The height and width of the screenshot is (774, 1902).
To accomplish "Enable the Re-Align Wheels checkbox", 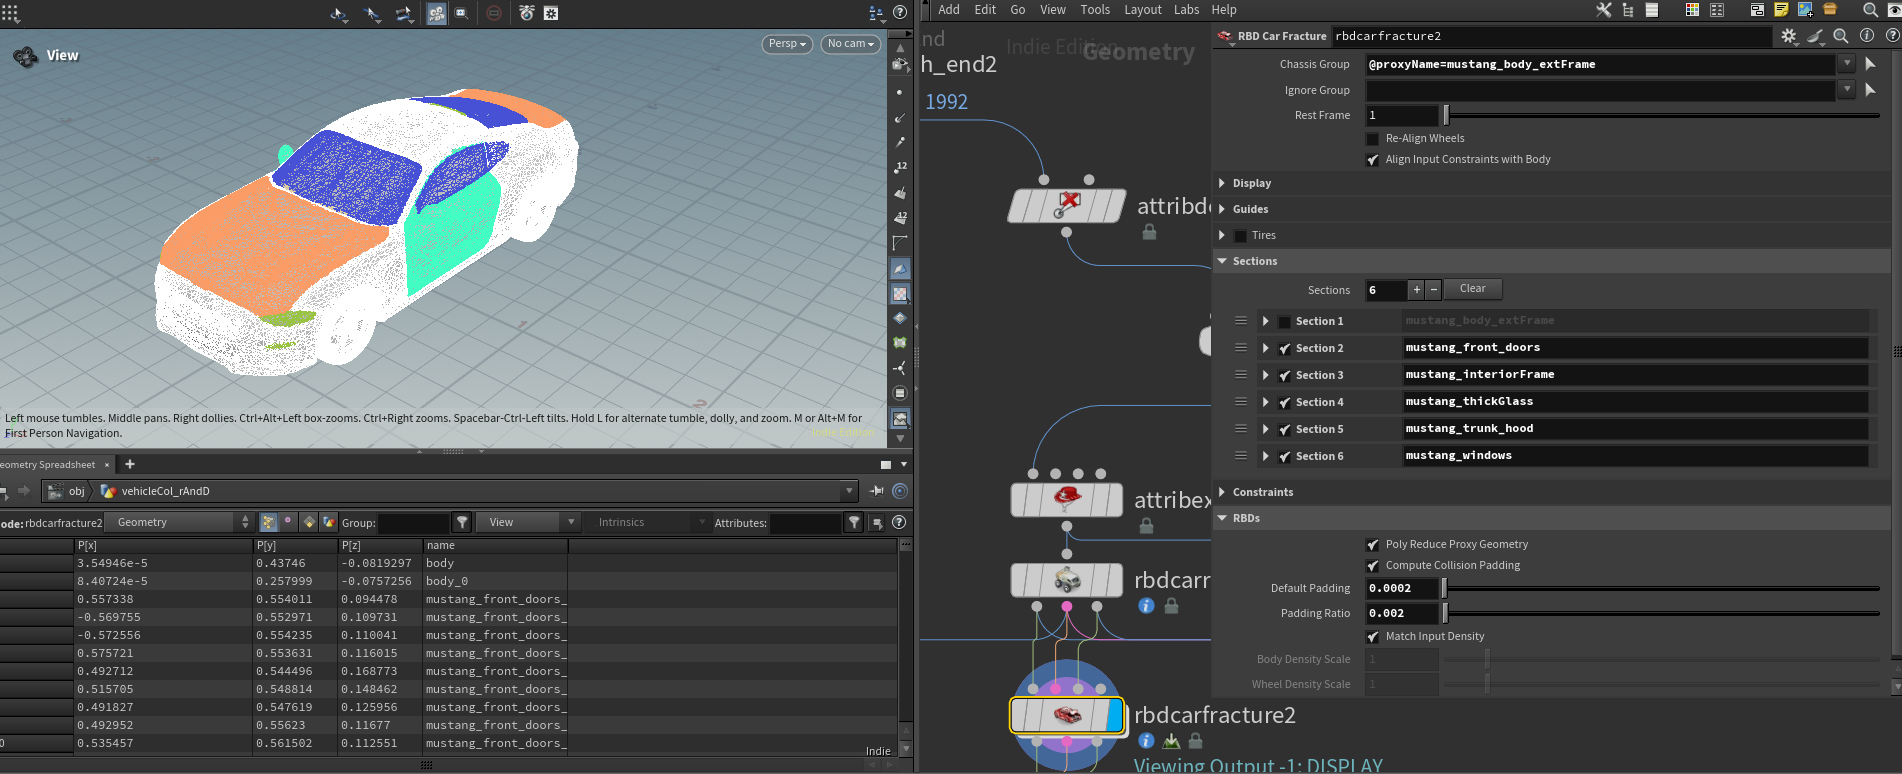I will point(1373,139).
